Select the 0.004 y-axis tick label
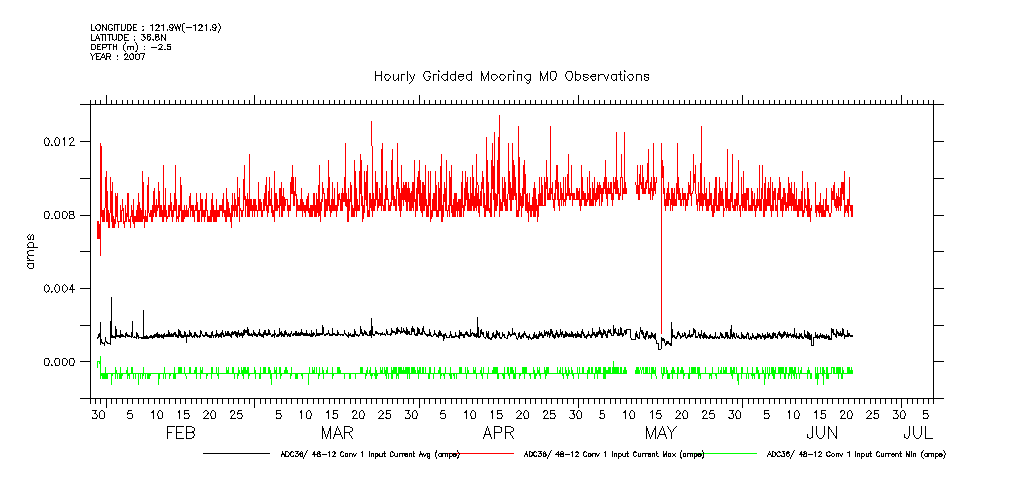Viewport: 1009px width, 504px height. [x=58, y=288]
